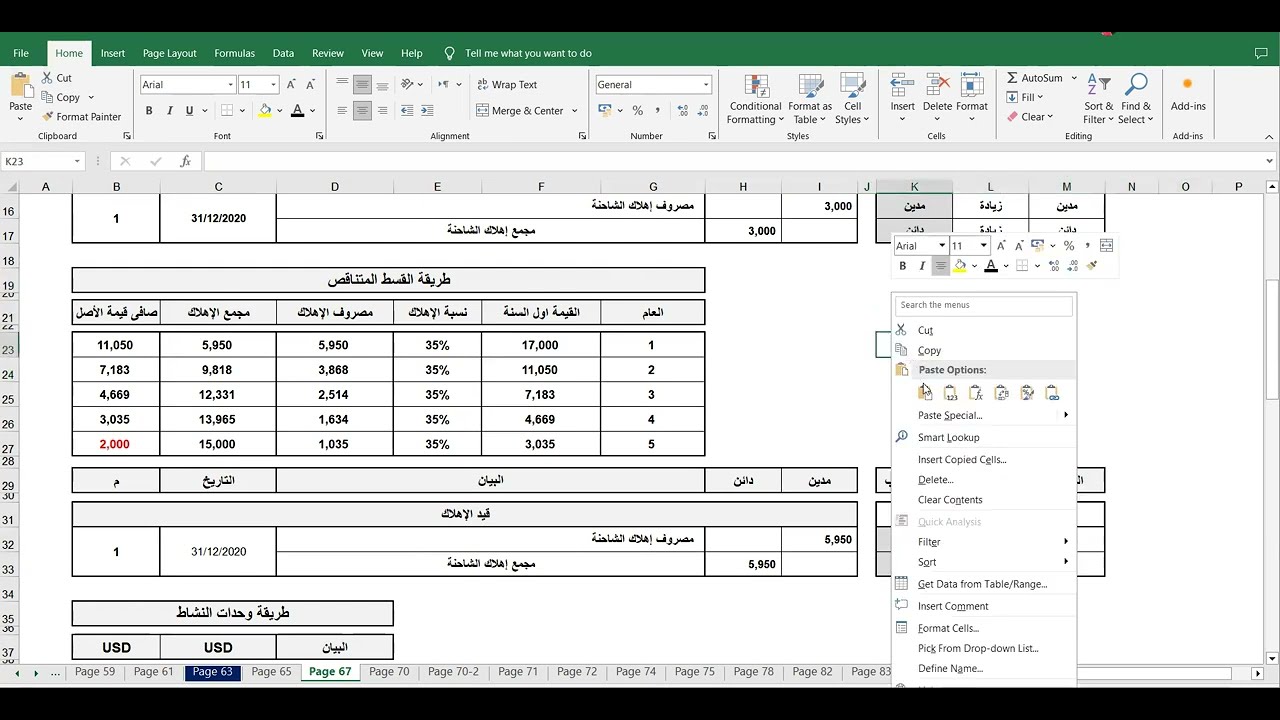Toggle Italic in floating mini toolbar
The width and height of the screenshot is (1280, 720).
921,266
